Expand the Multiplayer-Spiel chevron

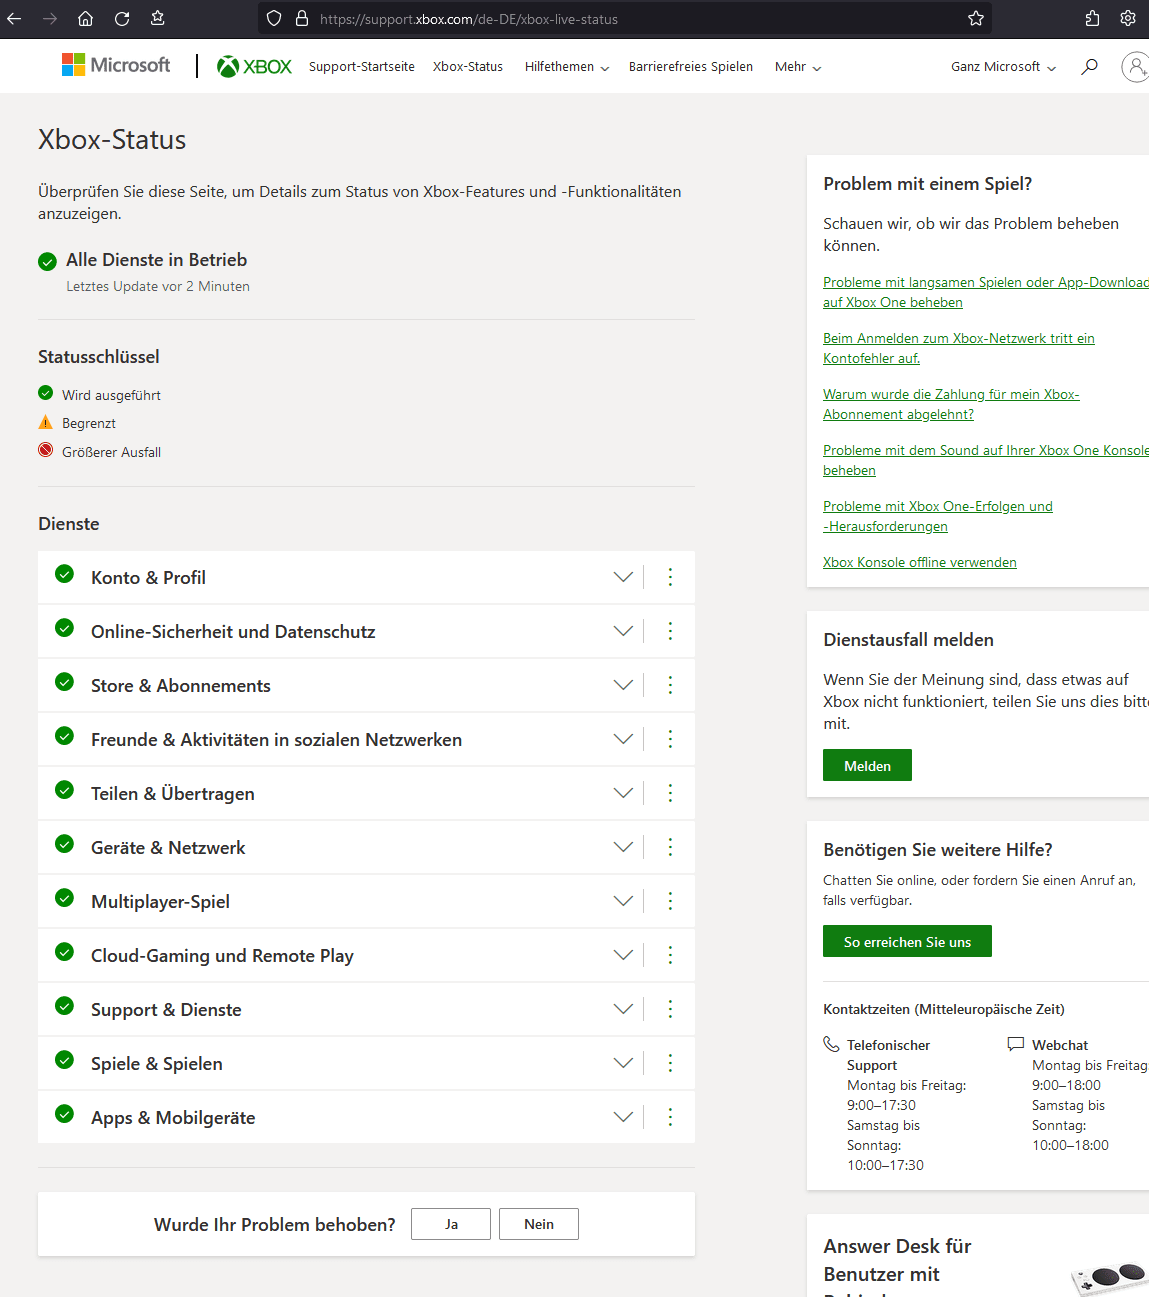click(x=623, y=901)
